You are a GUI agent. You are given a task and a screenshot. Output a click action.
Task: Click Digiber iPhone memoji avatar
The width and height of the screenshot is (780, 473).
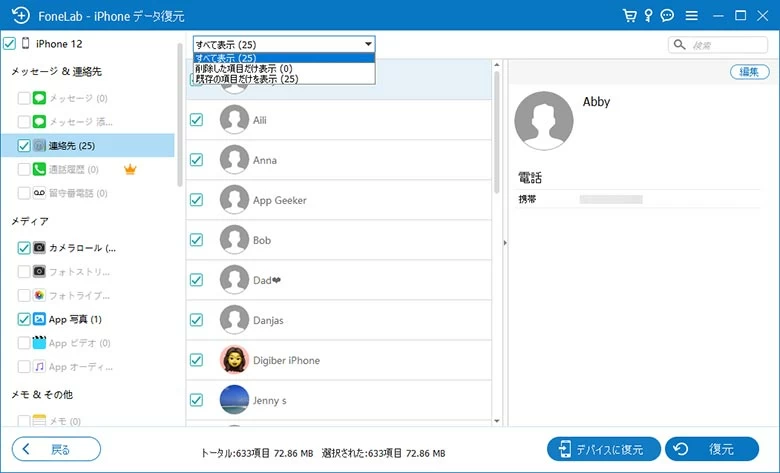pos(234,360)
